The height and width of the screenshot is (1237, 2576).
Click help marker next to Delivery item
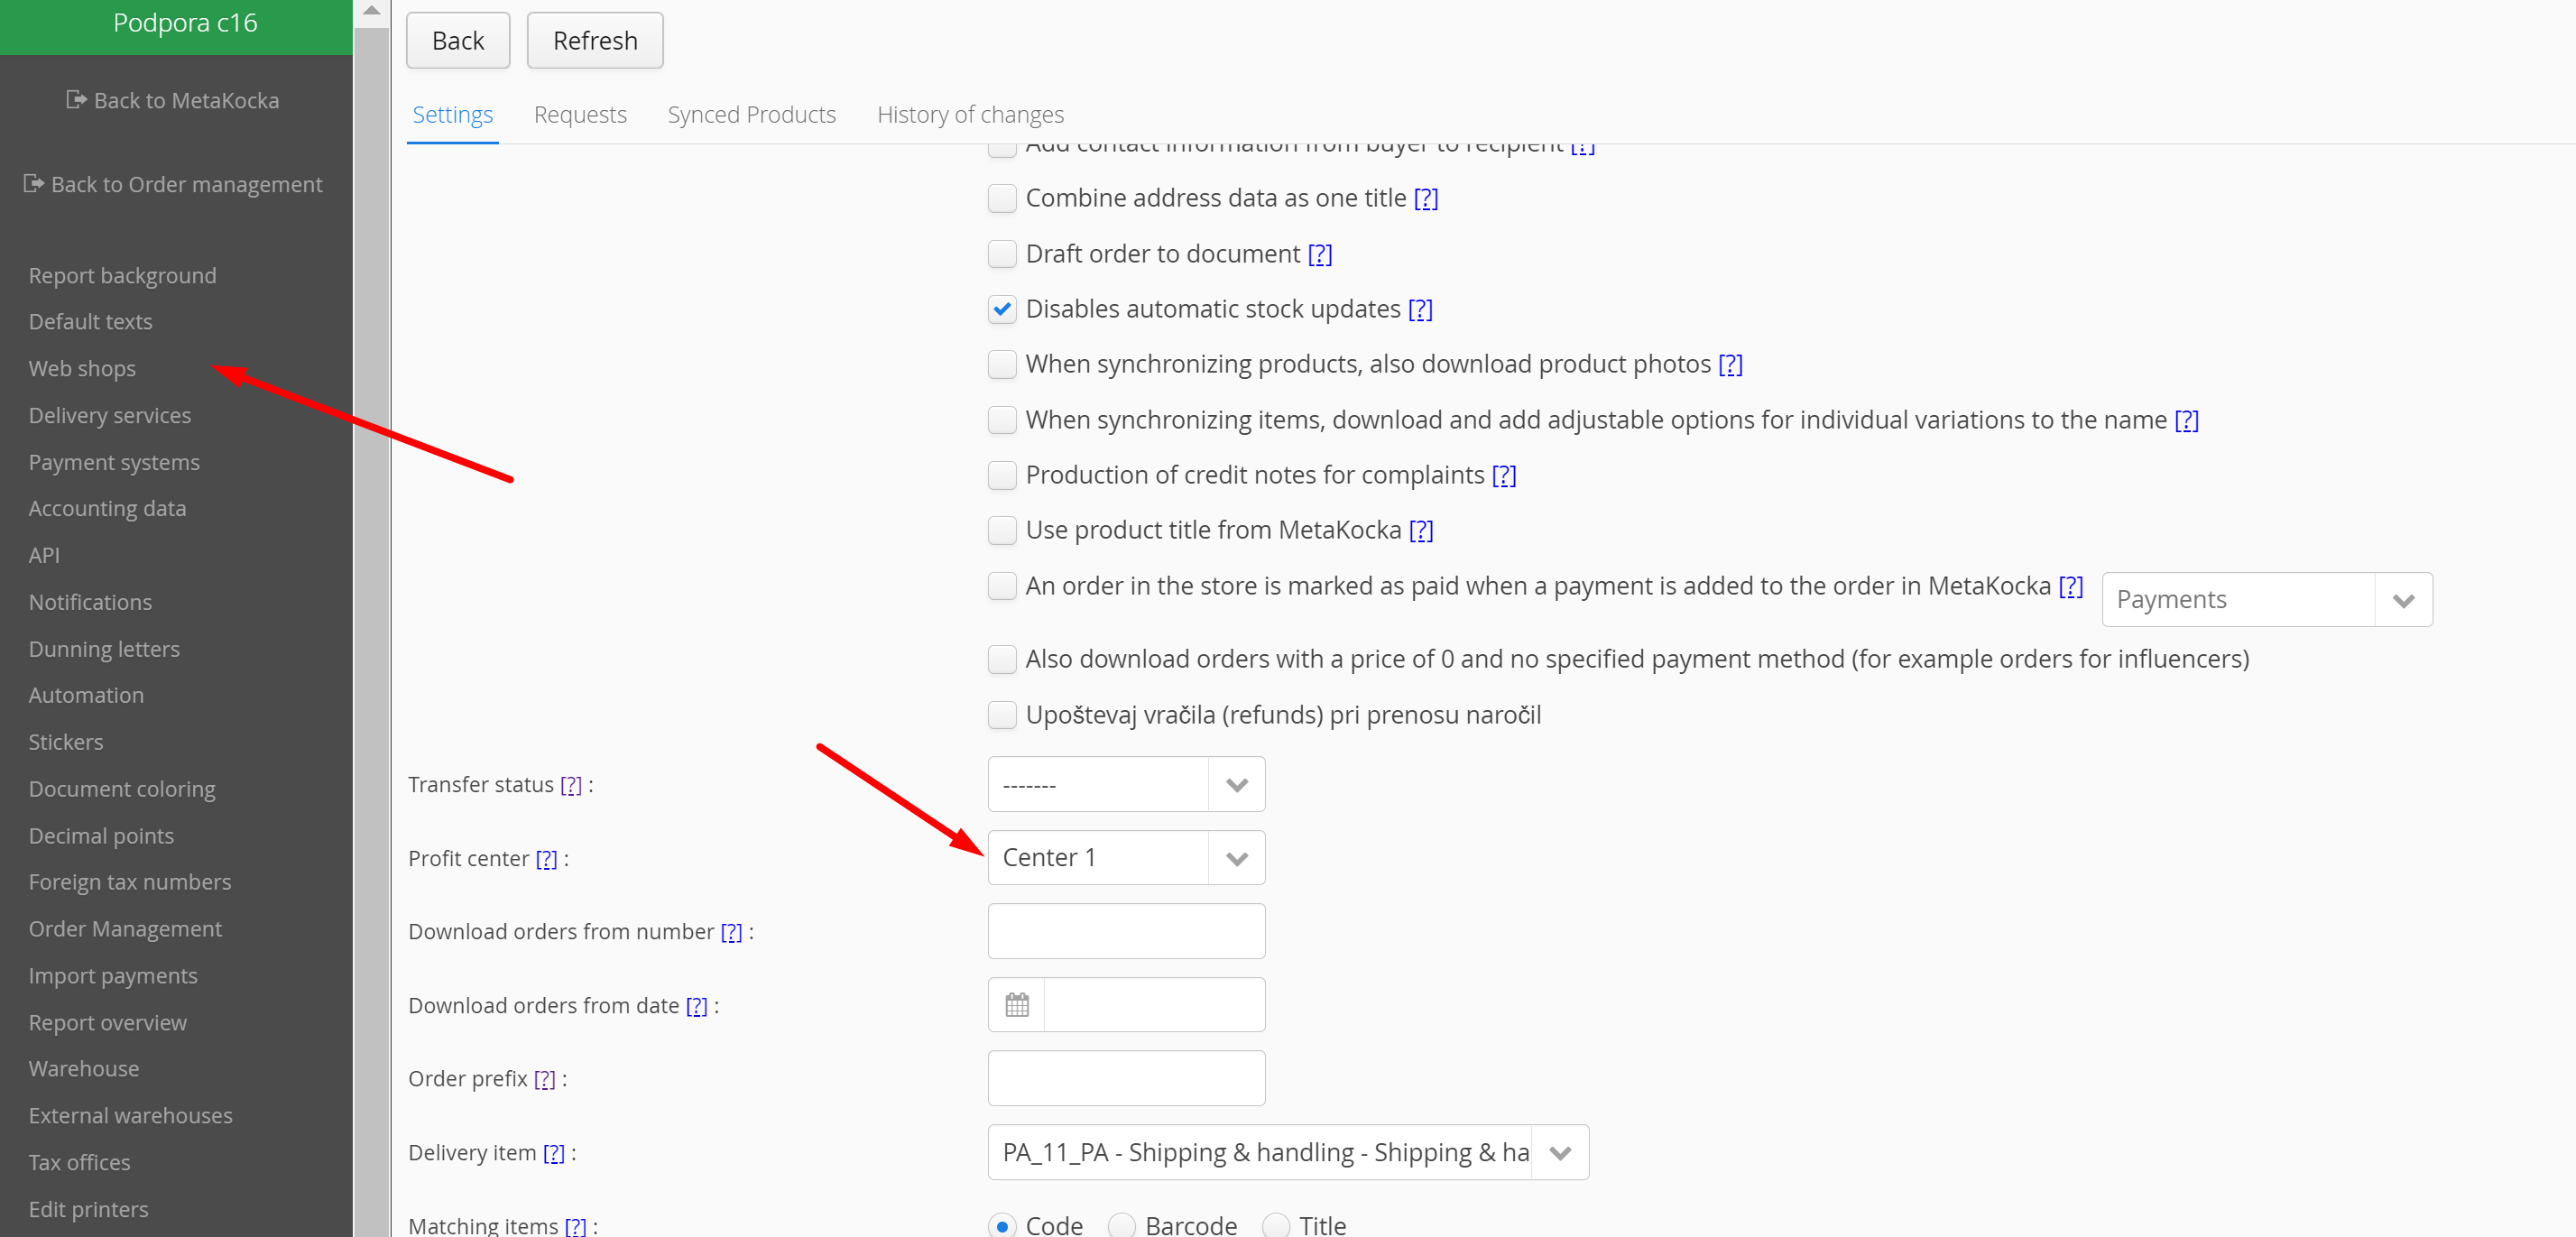pos(554,1153)
